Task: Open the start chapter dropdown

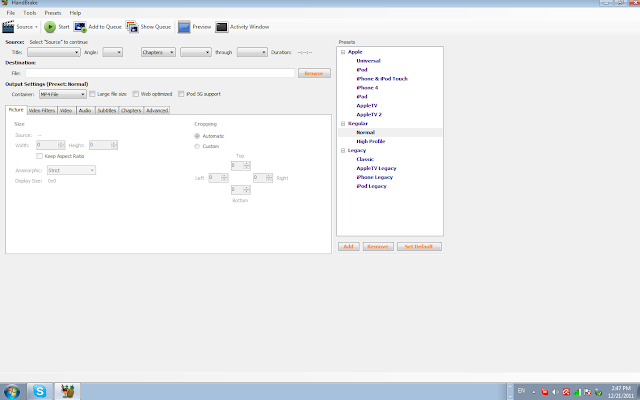Action: [x=196, y=52]
